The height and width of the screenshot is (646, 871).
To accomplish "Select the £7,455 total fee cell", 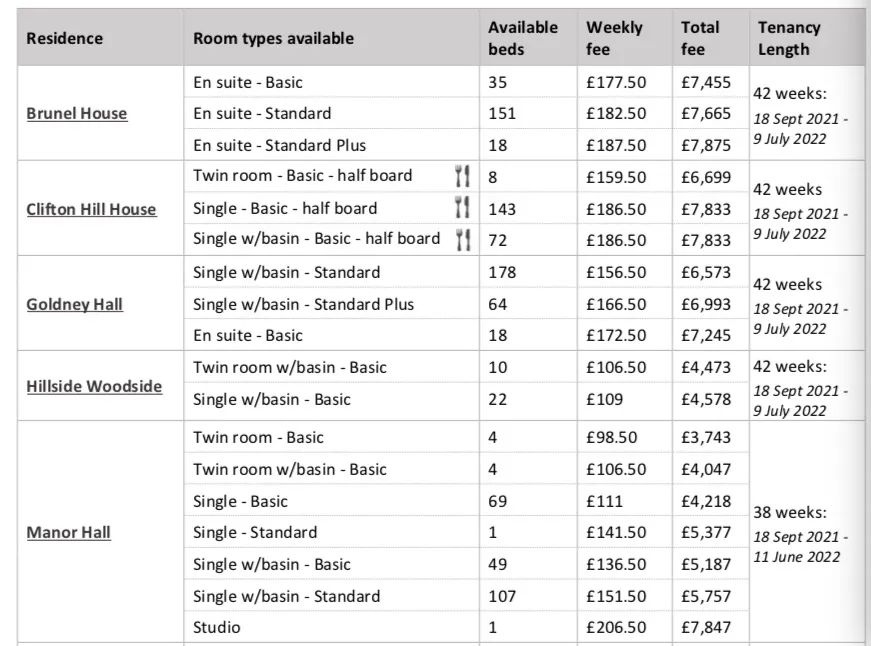I will click(710, 82).
